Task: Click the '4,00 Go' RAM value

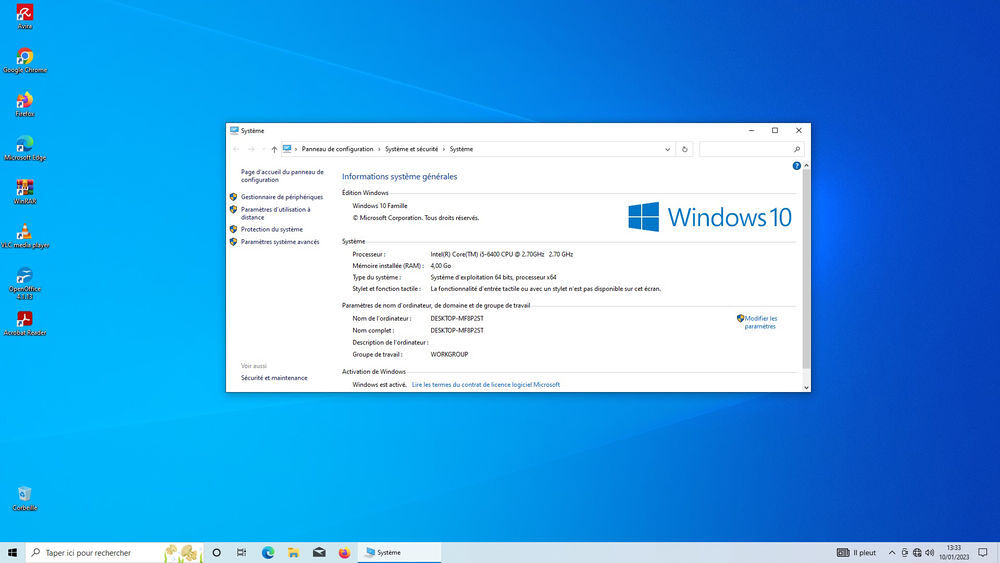Action: pyautogui.click(x=441, y=266)
